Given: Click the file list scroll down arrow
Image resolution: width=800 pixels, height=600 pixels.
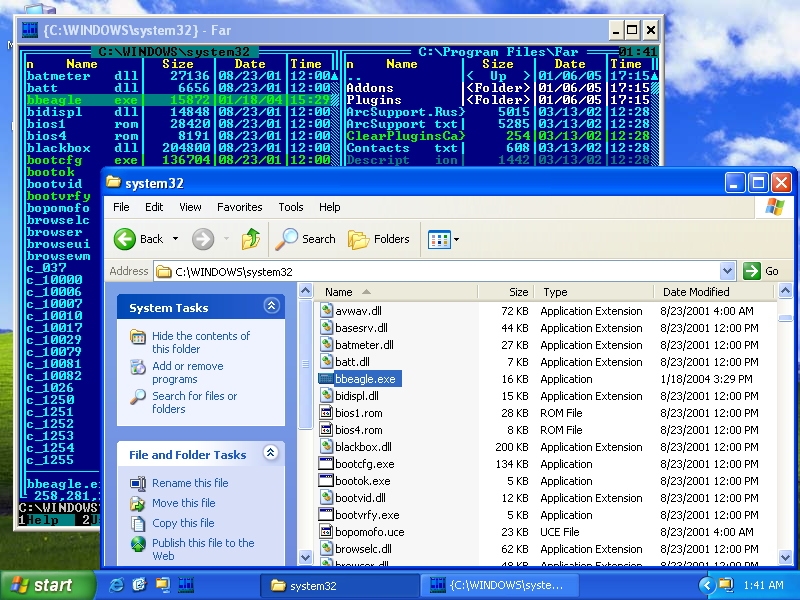Looking at the screenshot, I should (785, 557).
